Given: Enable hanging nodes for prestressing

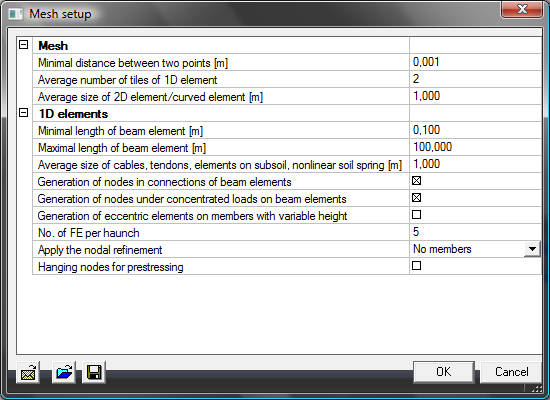Looking at the screenshot, I should click(416, 266).
